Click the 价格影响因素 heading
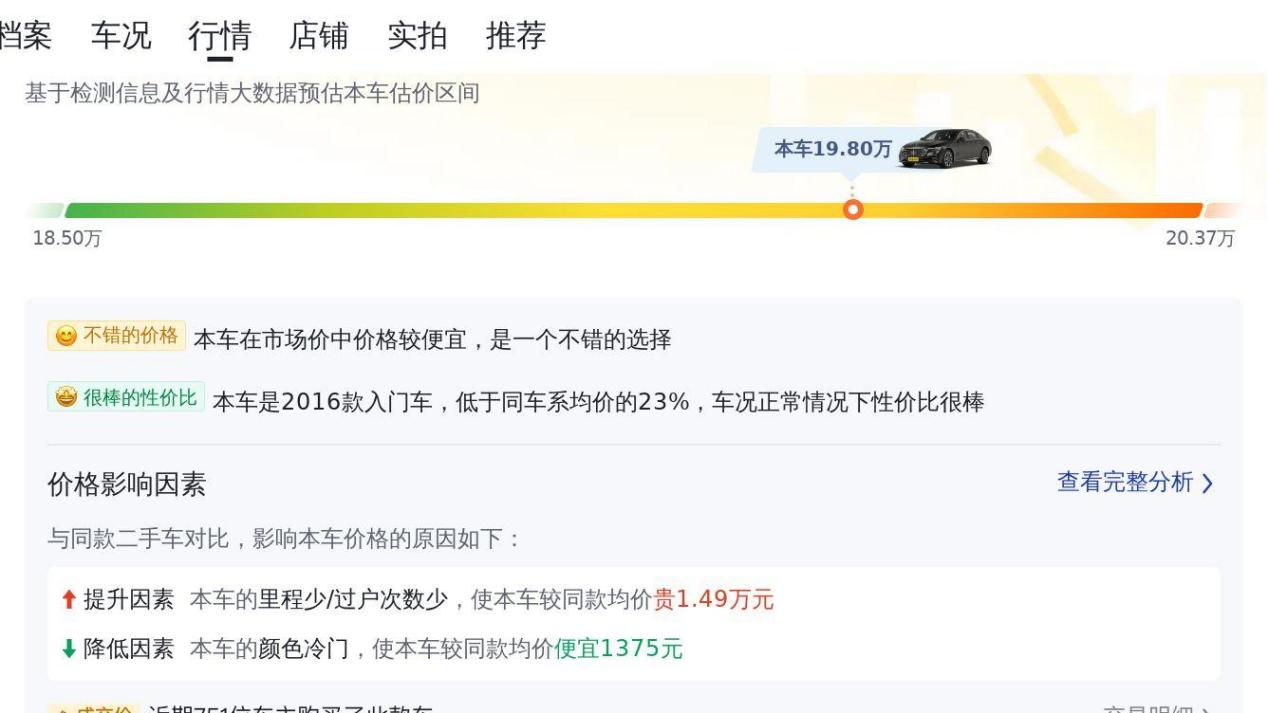Image resolution: width=1268 pixels, height=713 pixels. [127, 485]
